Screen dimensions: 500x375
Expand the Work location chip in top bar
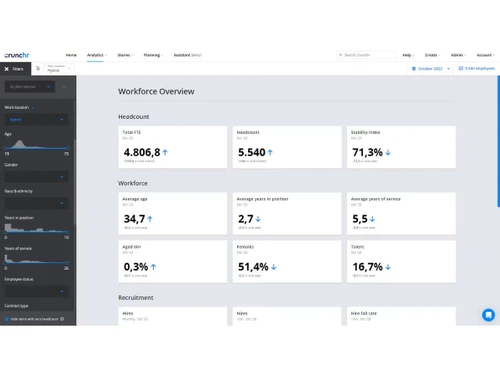click(69, 68)
